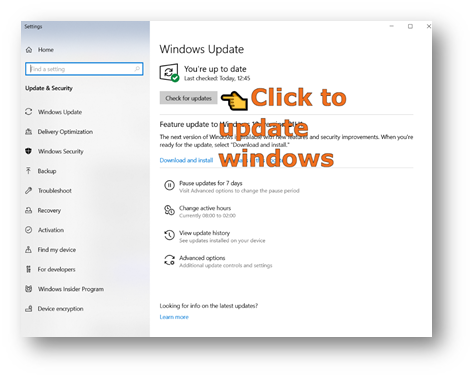This screenshot has width=474, height=379.
Task: Click the Learn more link
Action: click(174, 317)
